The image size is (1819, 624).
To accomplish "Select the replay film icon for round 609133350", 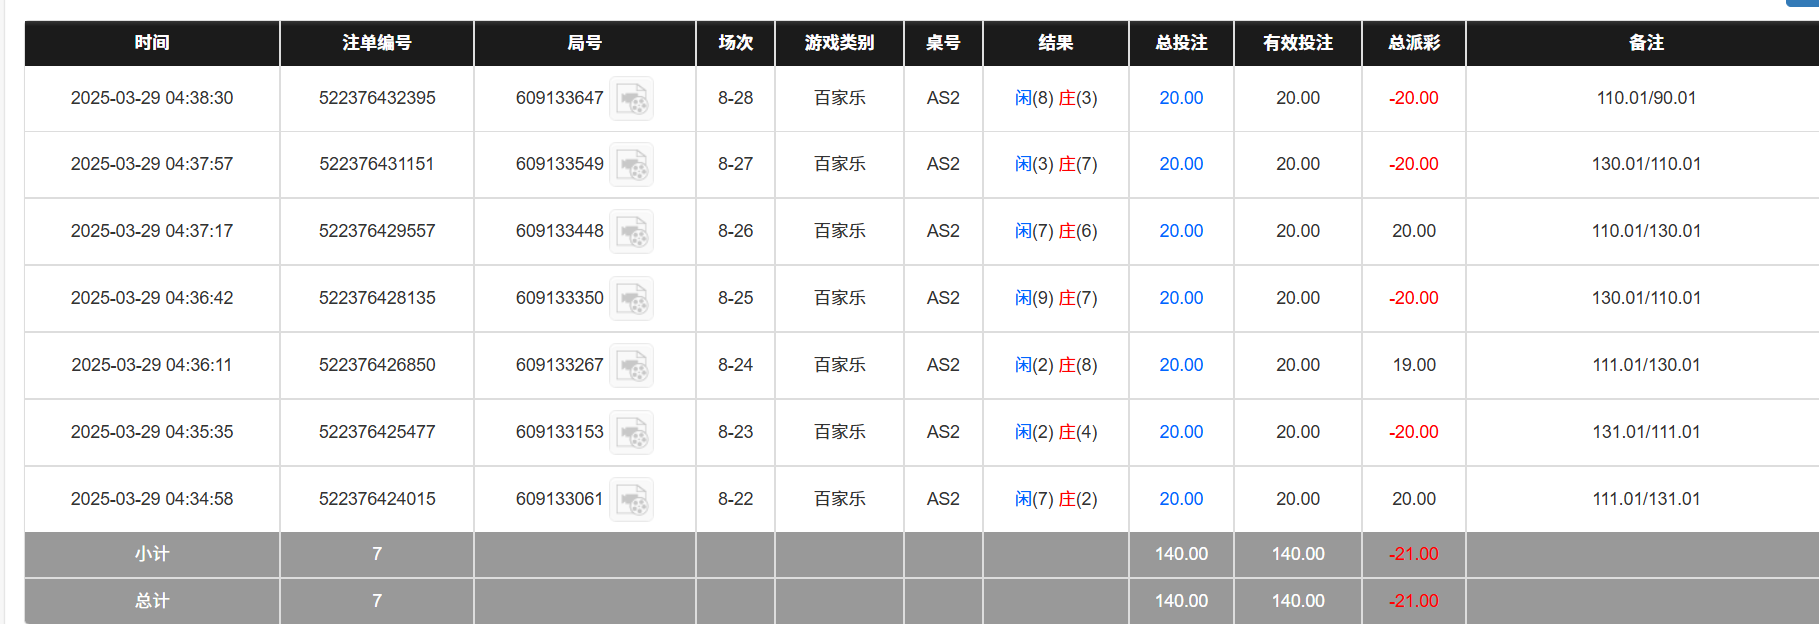I will point(632,299).
